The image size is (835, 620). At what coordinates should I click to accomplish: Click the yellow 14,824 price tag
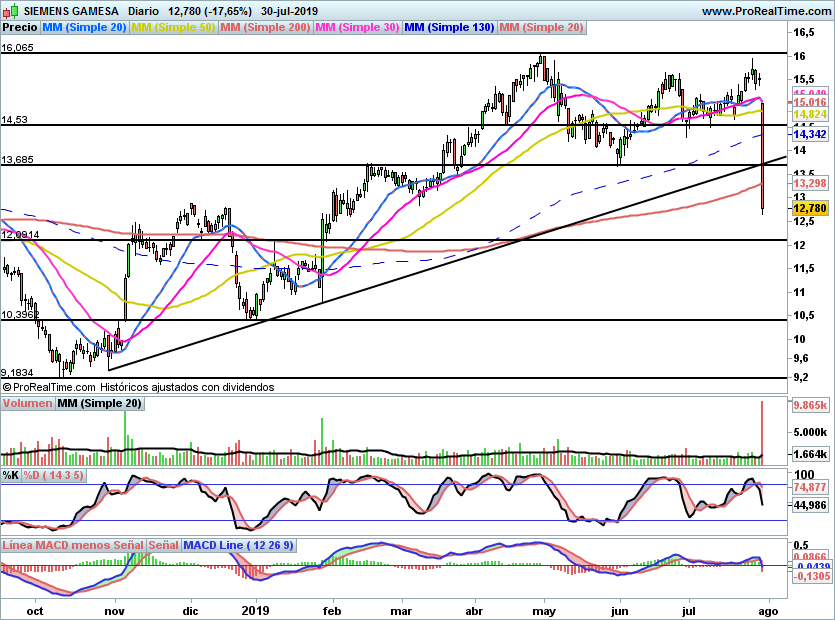pyautogui.click(x=810, y=115)
